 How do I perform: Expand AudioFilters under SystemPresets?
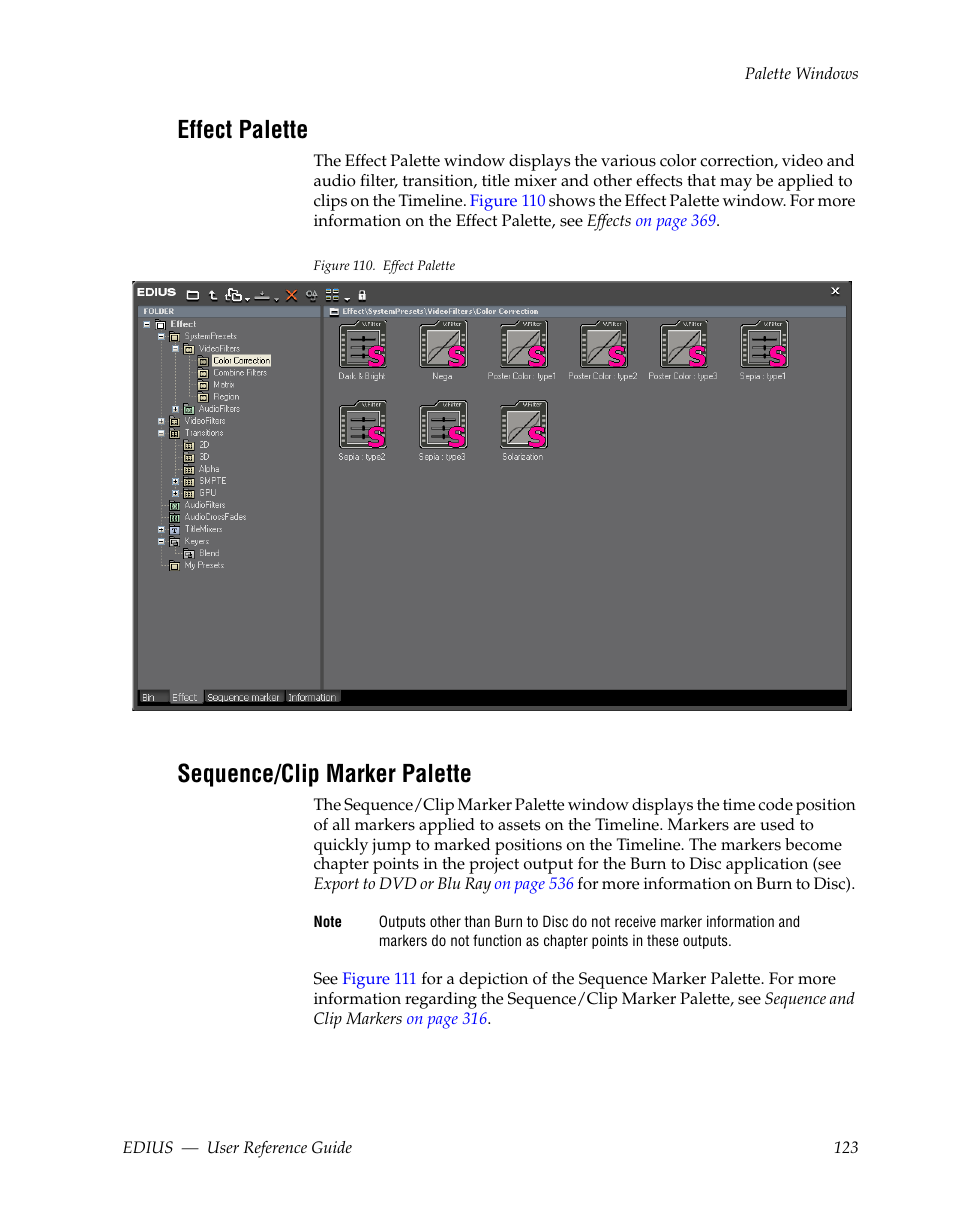click(x=175, y=409)
